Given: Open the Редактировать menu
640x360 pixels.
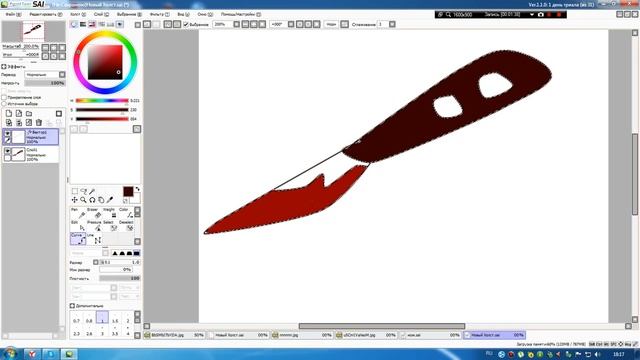Looking at the screenshot, I should tap(46, 14).
